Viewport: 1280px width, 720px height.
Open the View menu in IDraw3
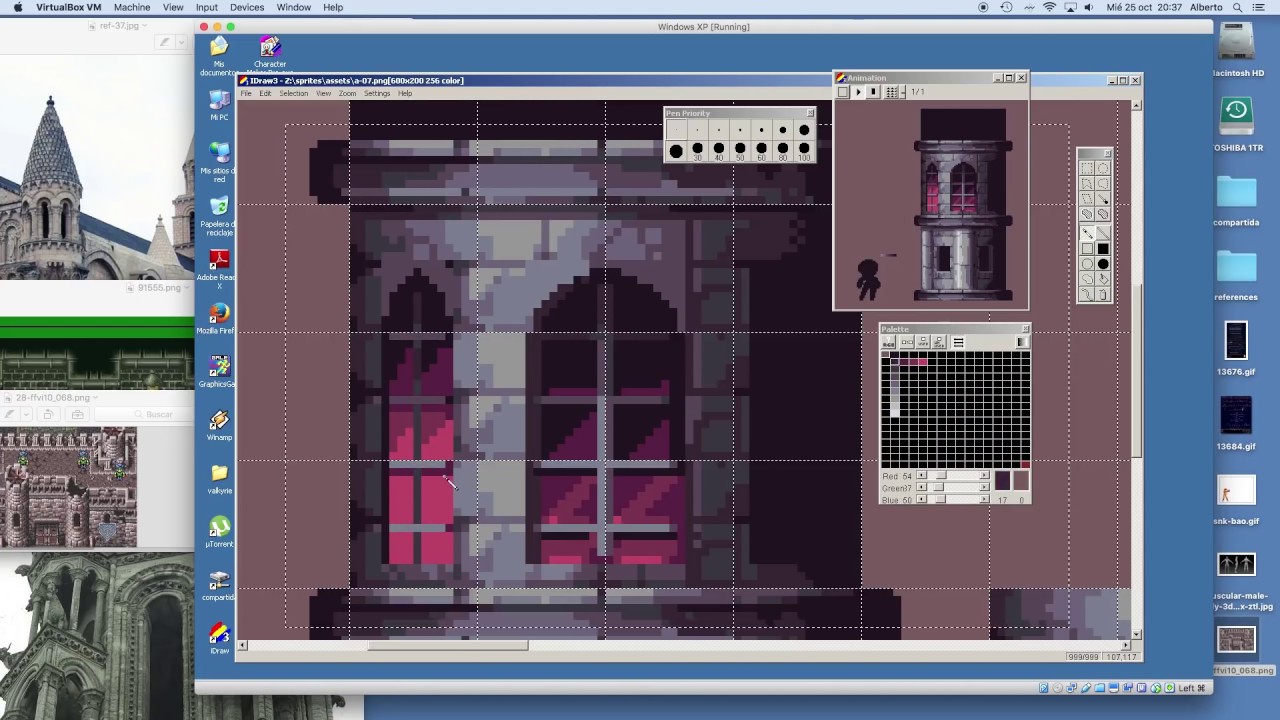(323, 93)
